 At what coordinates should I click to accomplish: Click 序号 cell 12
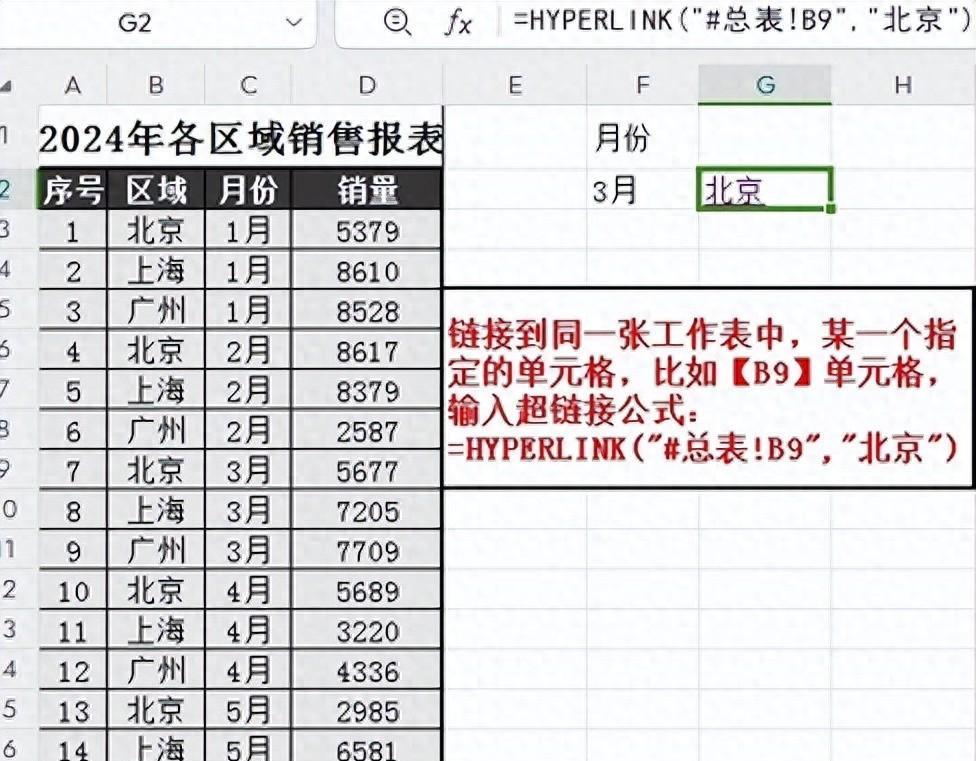pyautogui.click(x=73, y=671)
